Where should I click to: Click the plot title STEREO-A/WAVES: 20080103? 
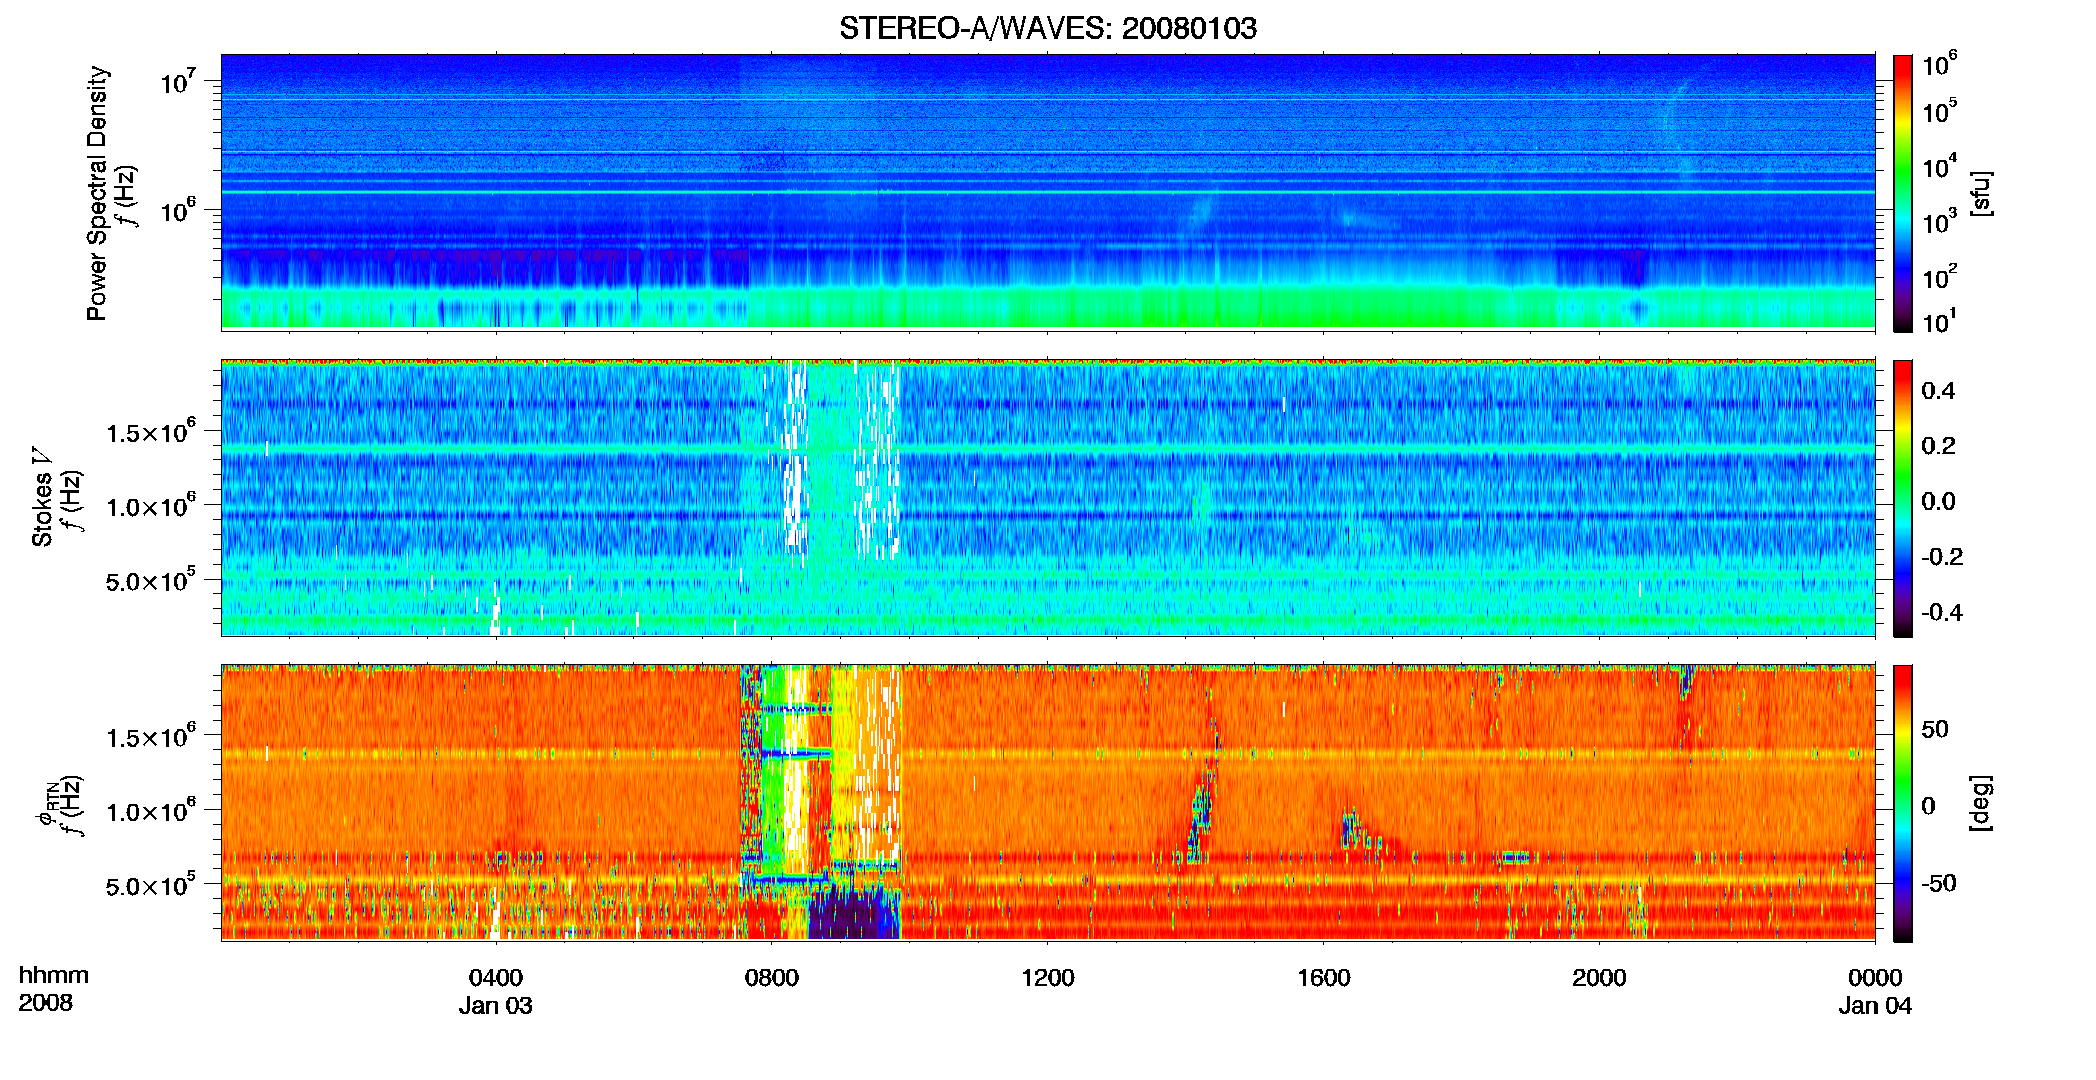click(1048, 28)
